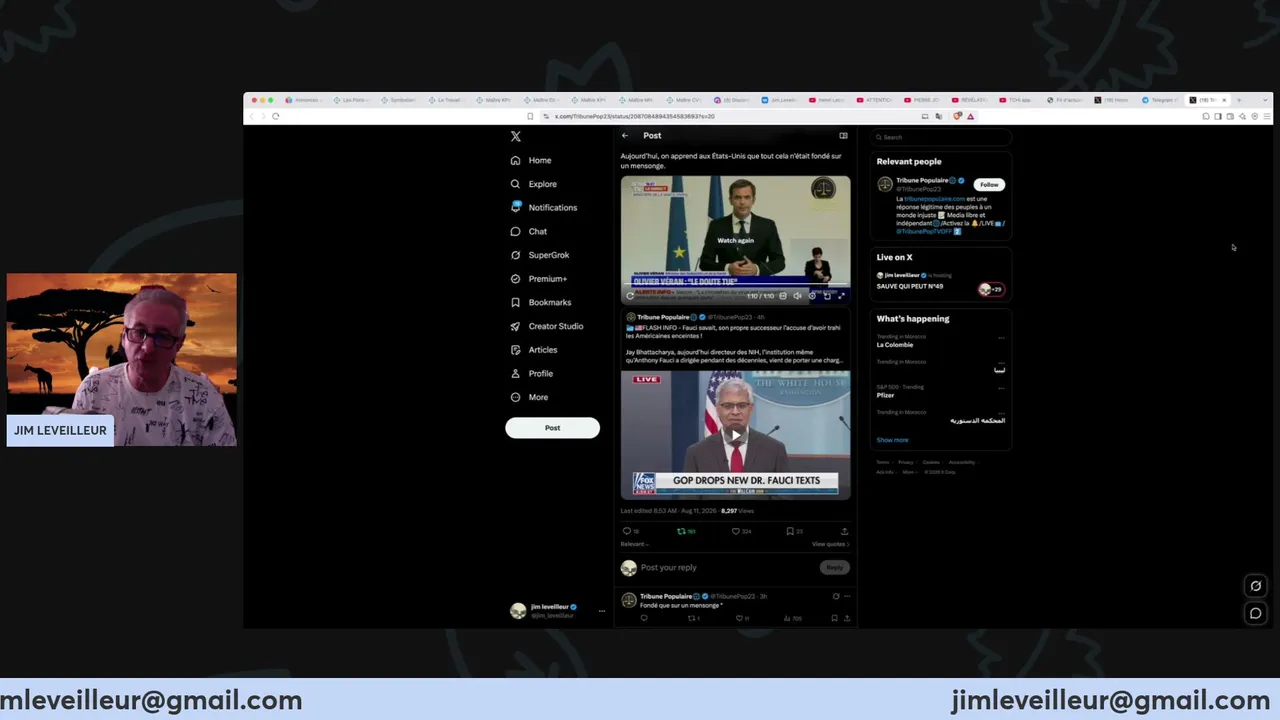The height and width of the screenshot is (720, 1280).
Task: Mute the Olivier Véran video
Action: [797, 296]
